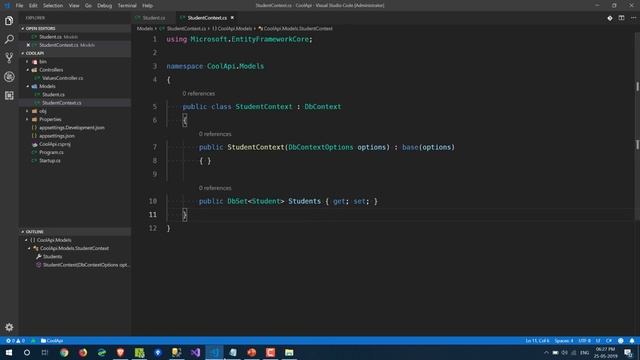The width and height of the screenshot is (640, 360).
Task: Launch Brave browser from the taskbar
Action: click(120, 353)
